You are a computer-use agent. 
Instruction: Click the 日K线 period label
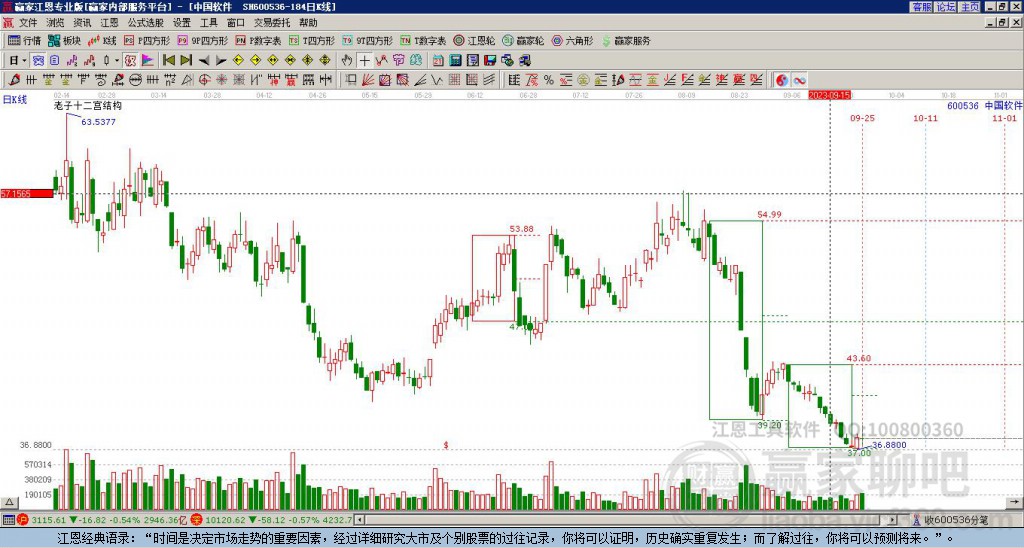15,100
